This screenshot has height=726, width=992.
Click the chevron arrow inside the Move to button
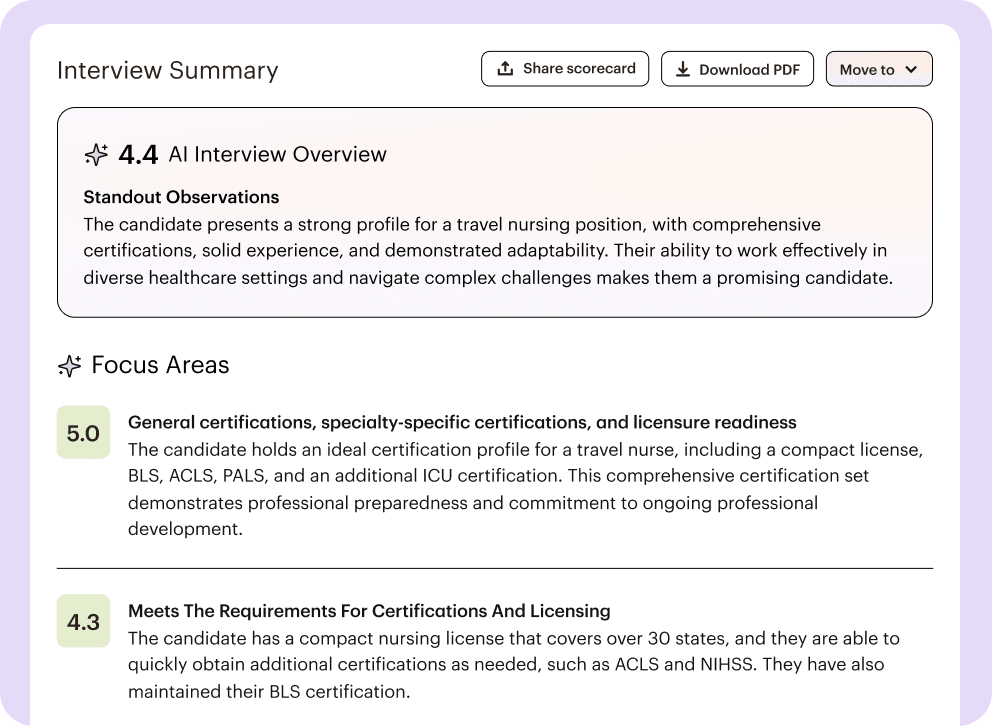[911, 70]
